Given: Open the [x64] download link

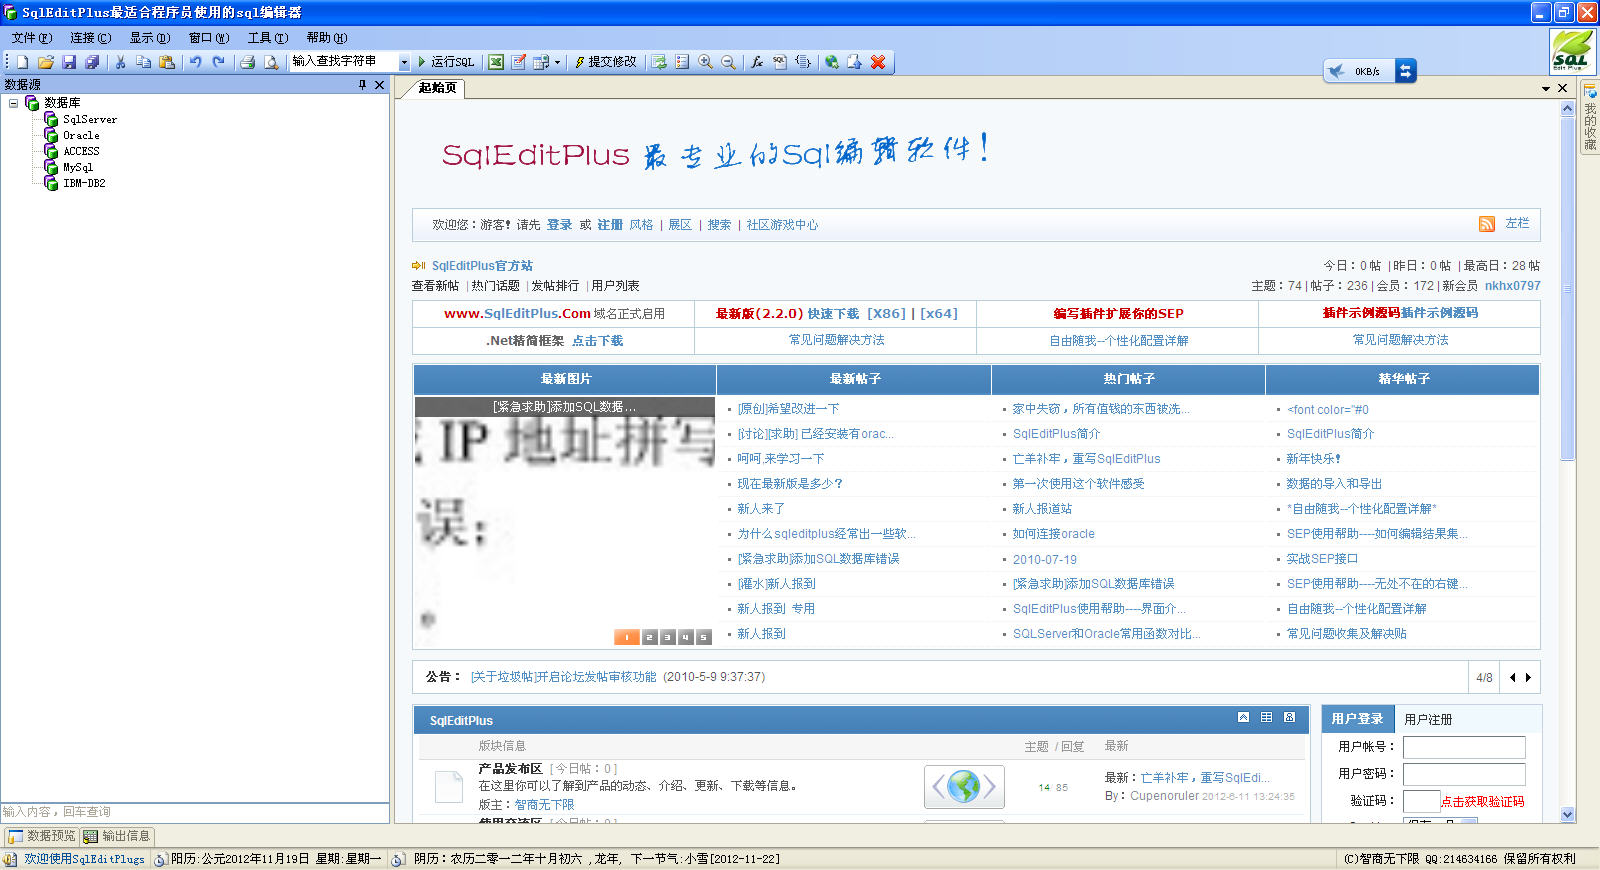Looking at the screenshot, I should (939, 313).
